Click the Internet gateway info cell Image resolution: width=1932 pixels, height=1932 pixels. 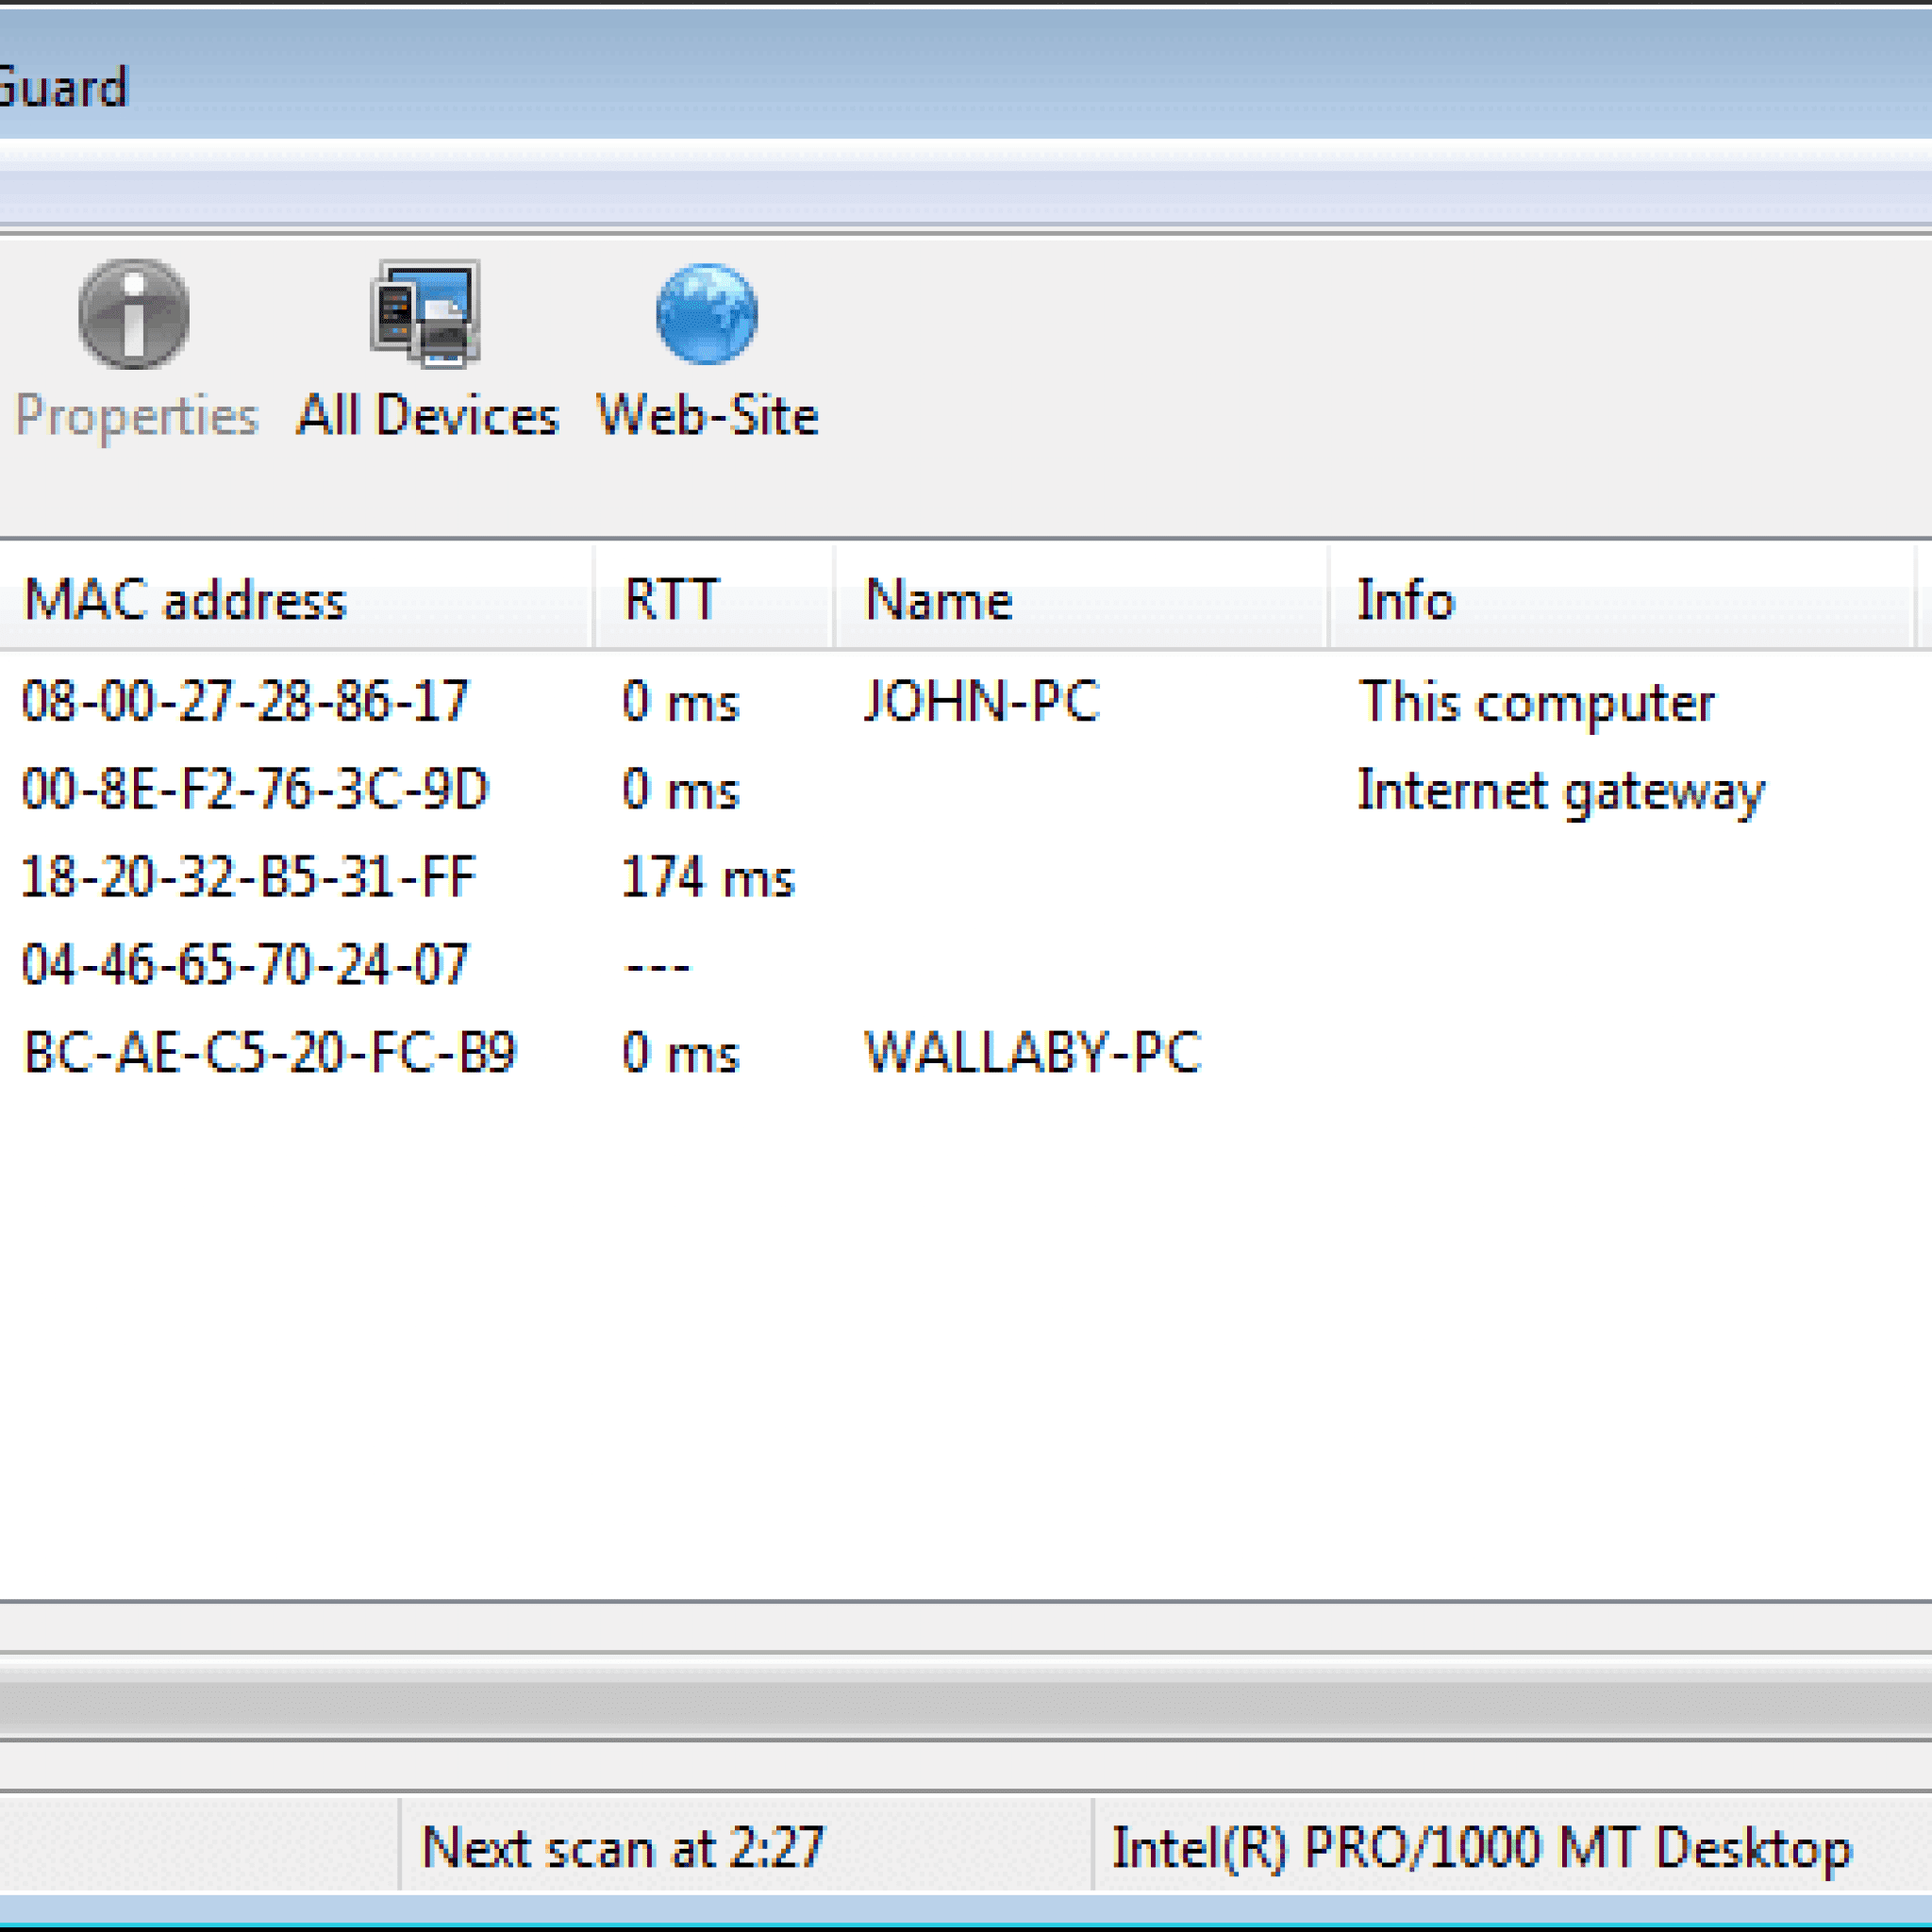click(1560, 790)
